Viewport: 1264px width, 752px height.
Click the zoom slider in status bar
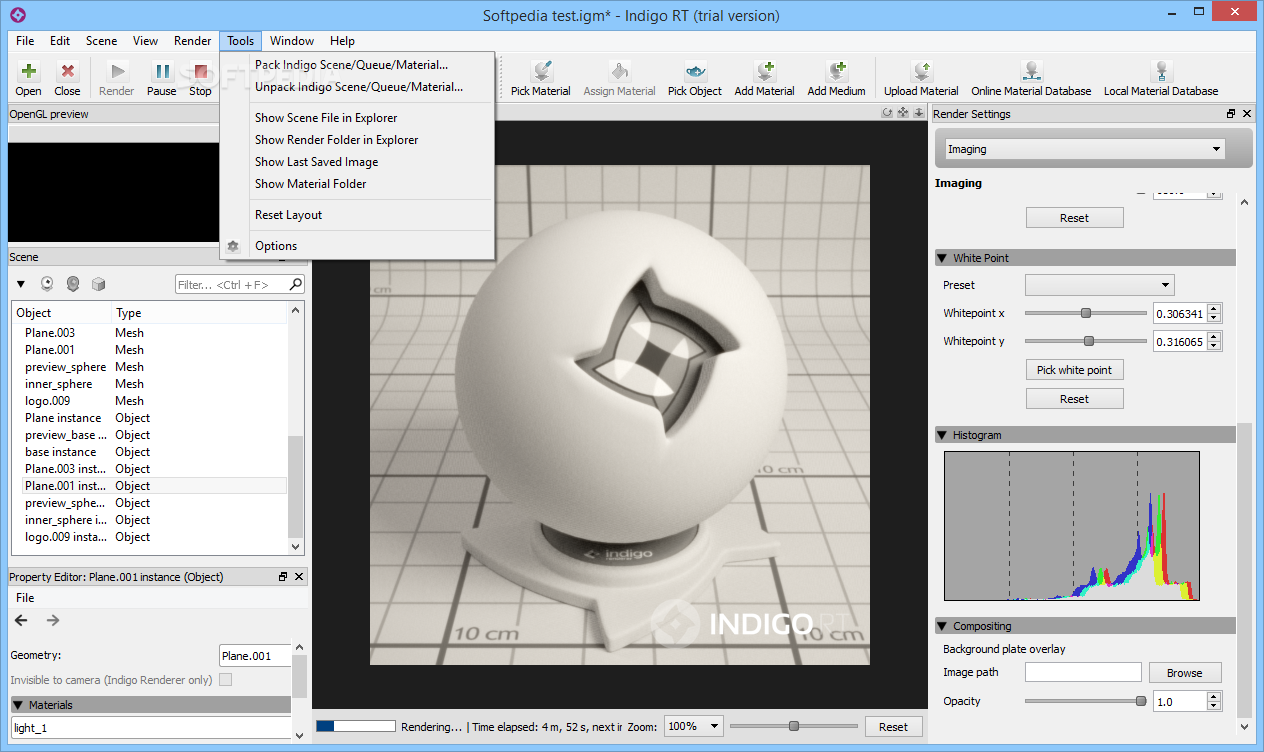tap(794, 726)
